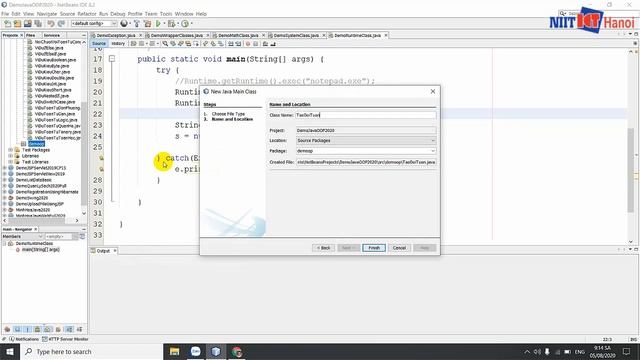This screenshot has width=640, height=360.
Task: Click the ENG language indicator in system tray
Action: pyautogui.click(x=580, y=351)
